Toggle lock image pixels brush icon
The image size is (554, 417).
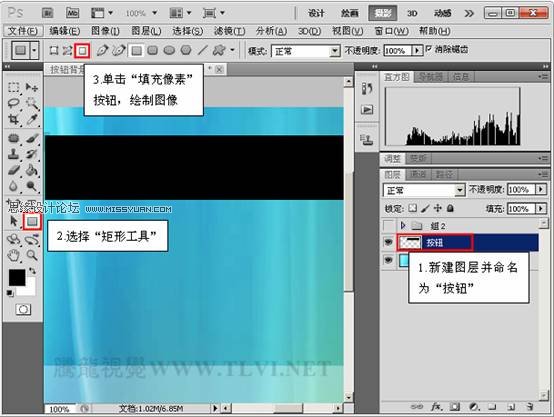(425, 208)
